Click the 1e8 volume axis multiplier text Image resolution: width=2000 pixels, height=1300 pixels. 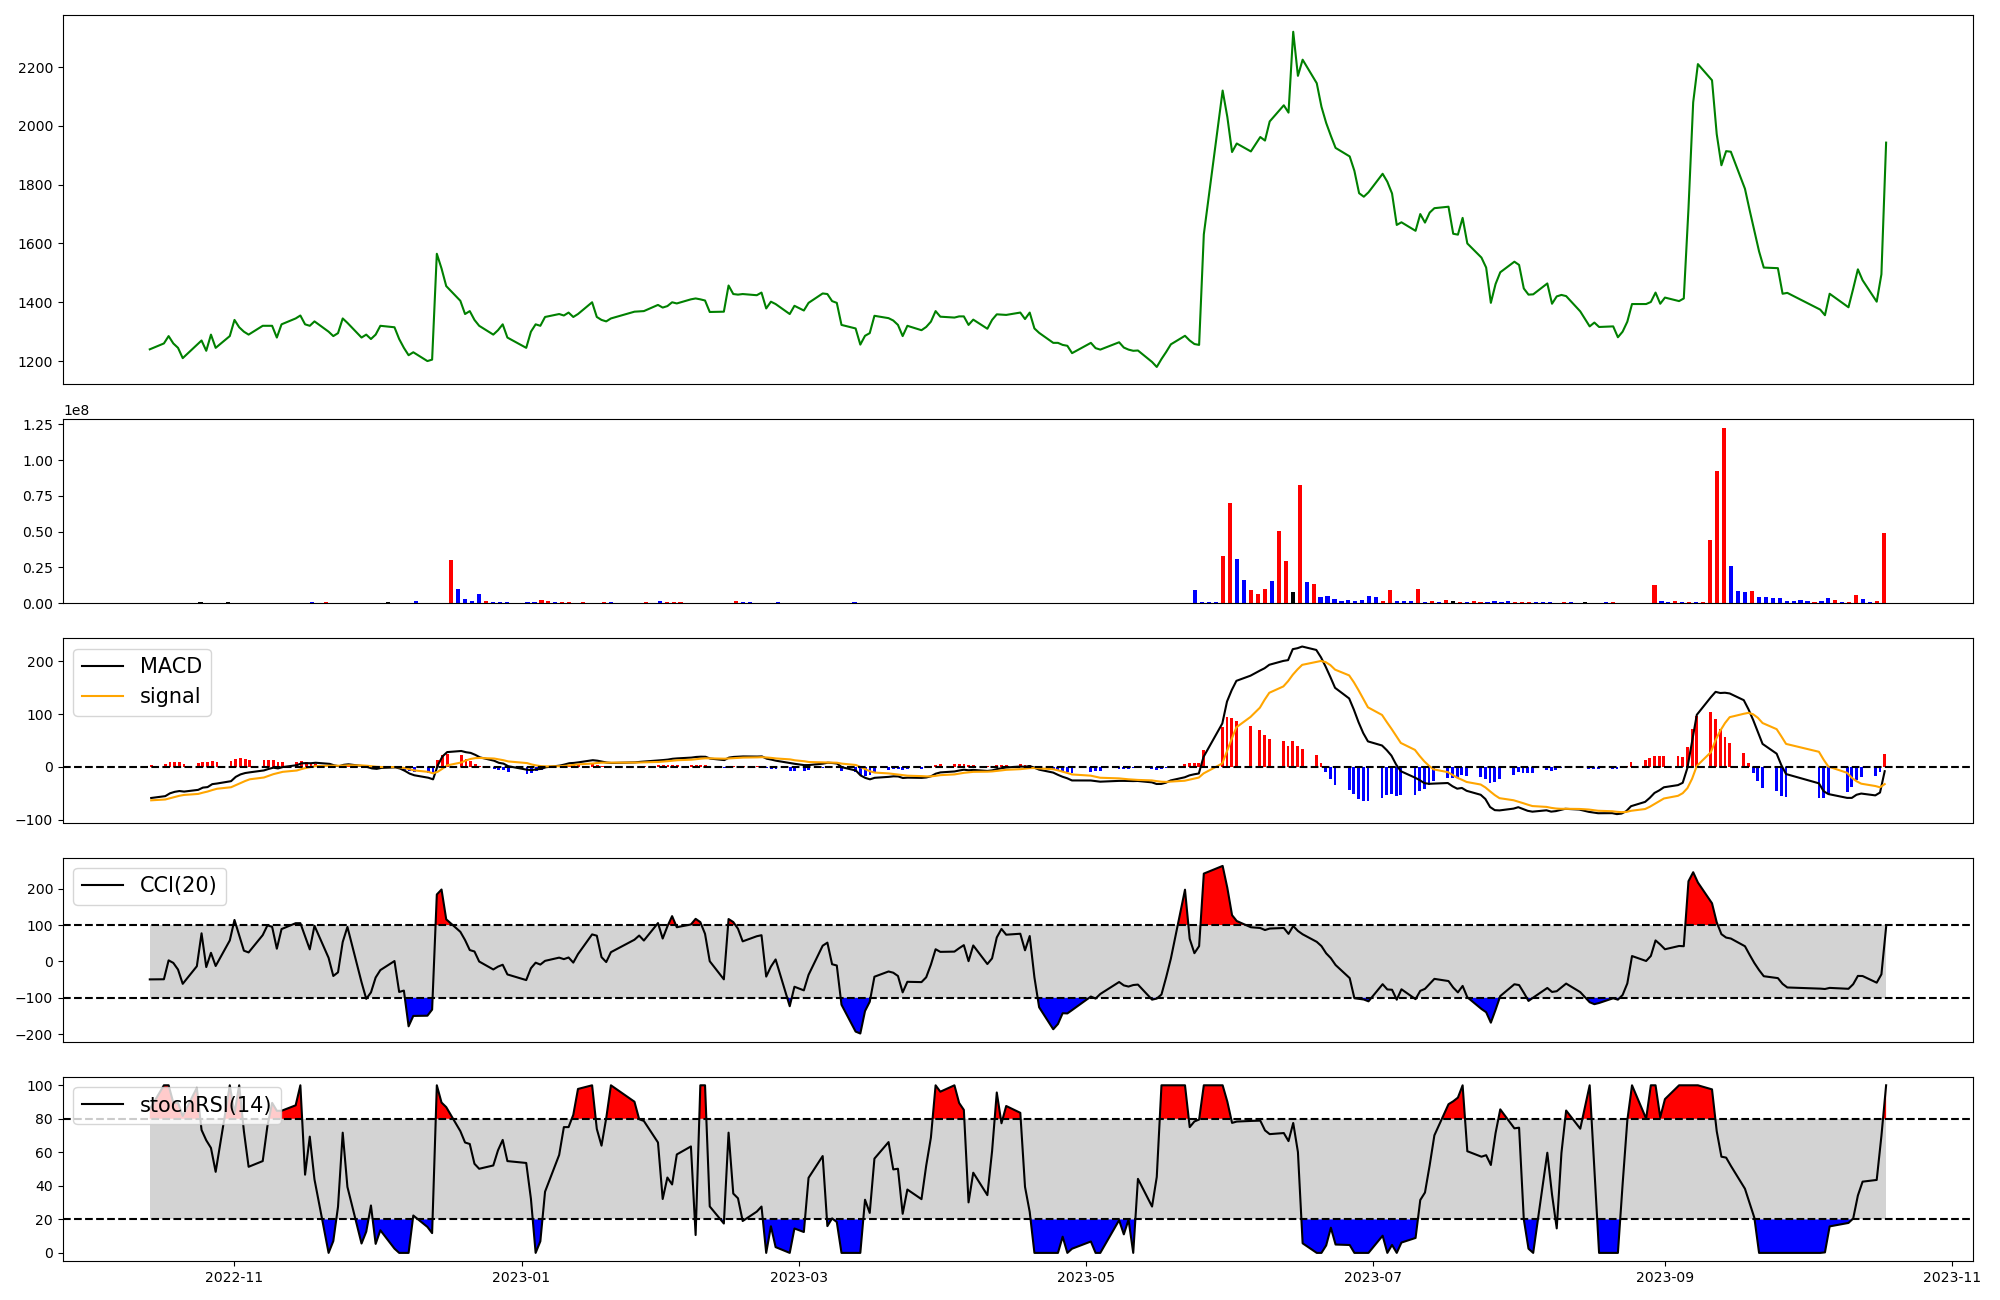[76, 410]
